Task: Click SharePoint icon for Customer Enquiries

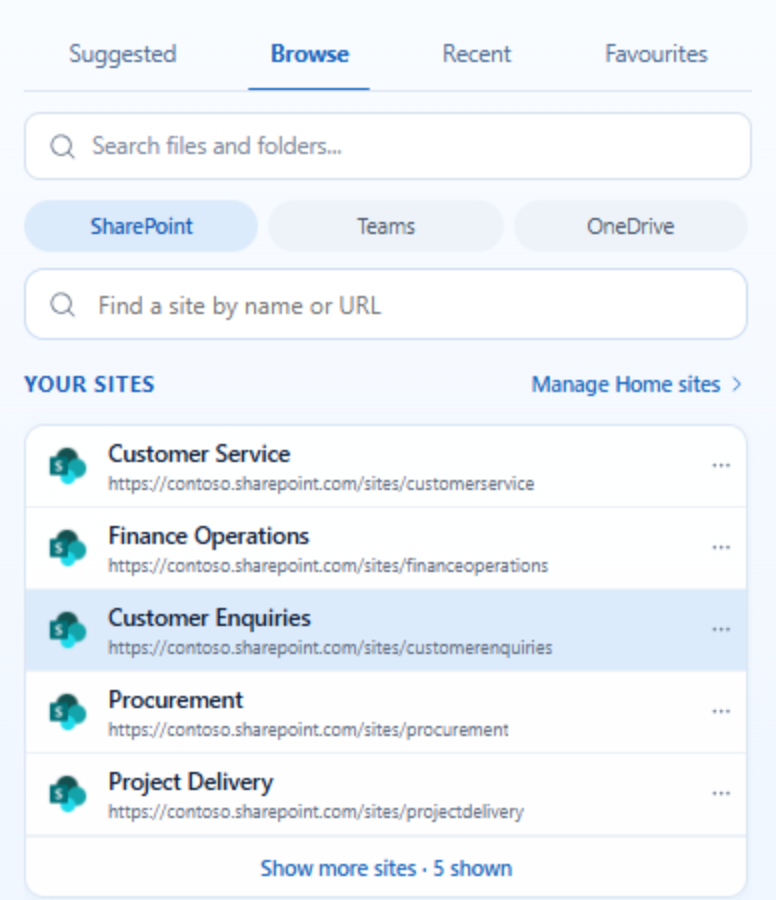Action: tap(68, 630)
